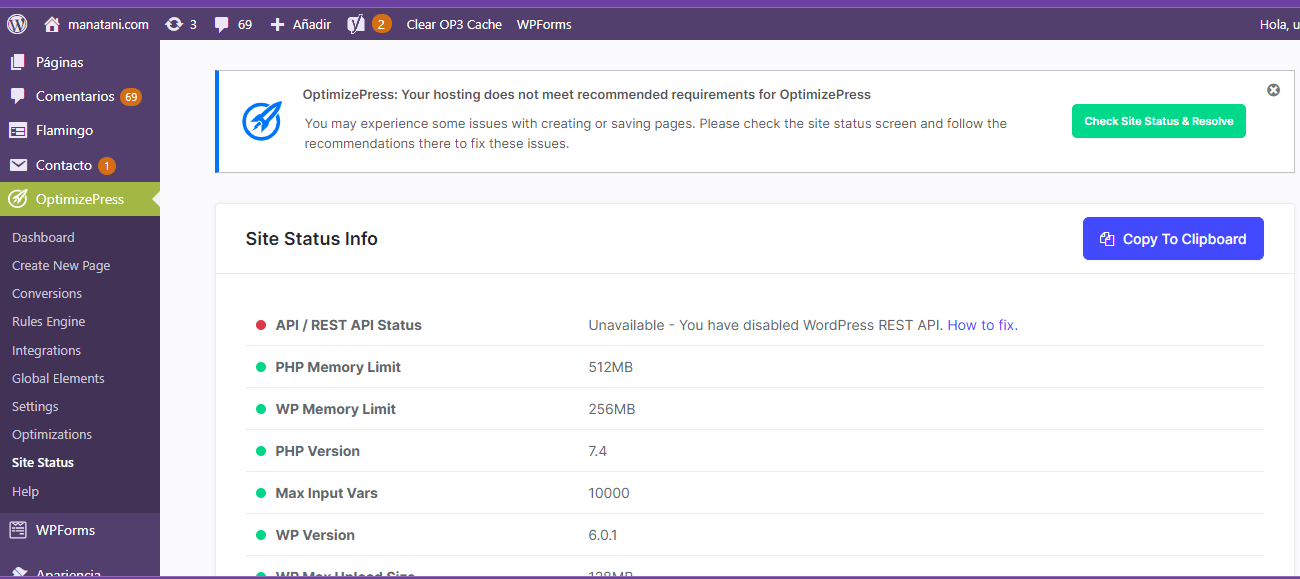
Task: Click the Hola user greeting in admin bar
Action: point(1279,24)
